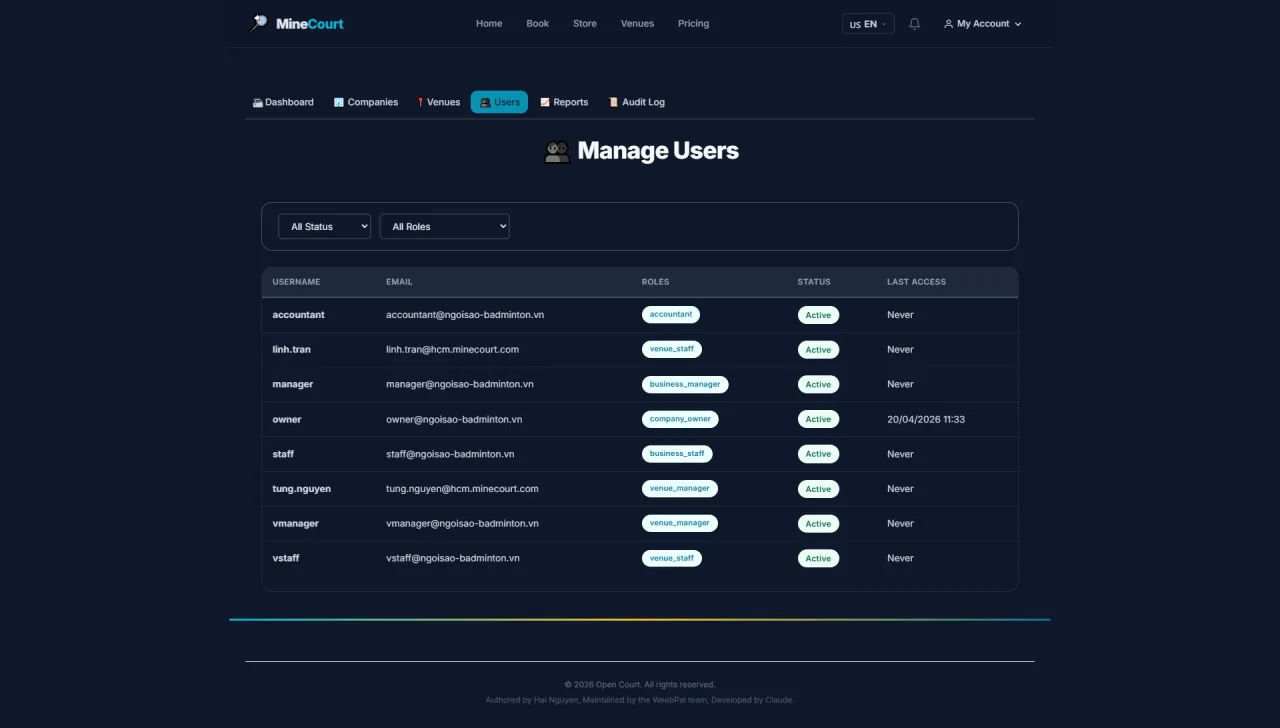
Task: Expand the My Account menu
Action: [983, 24]
